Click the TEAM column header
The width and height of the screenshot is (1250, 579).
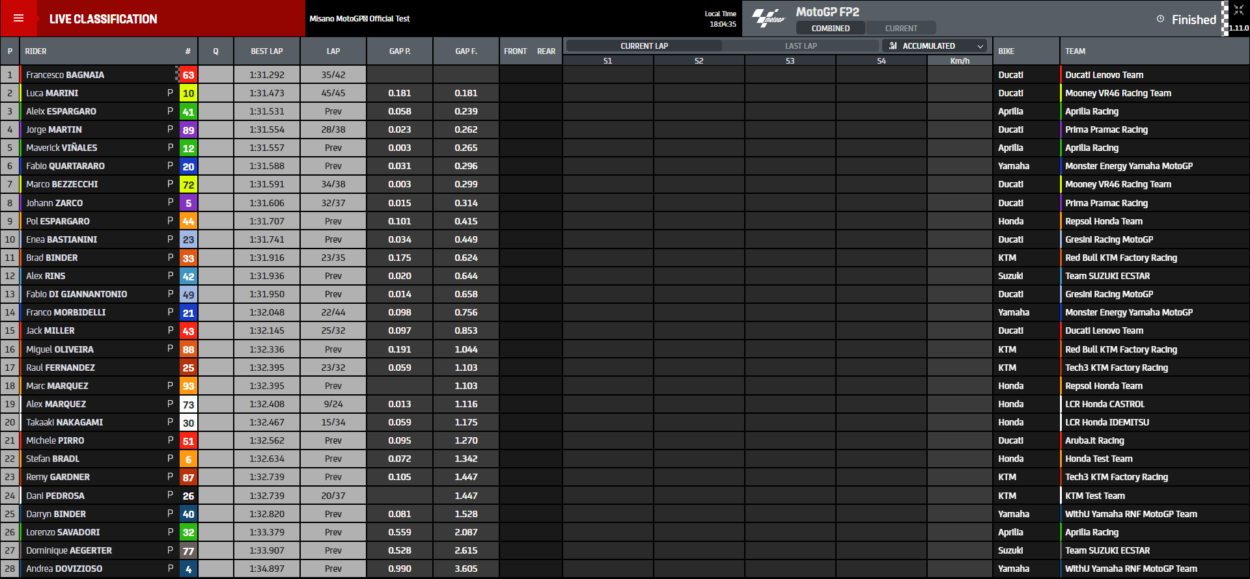[x=1075, y=51]
